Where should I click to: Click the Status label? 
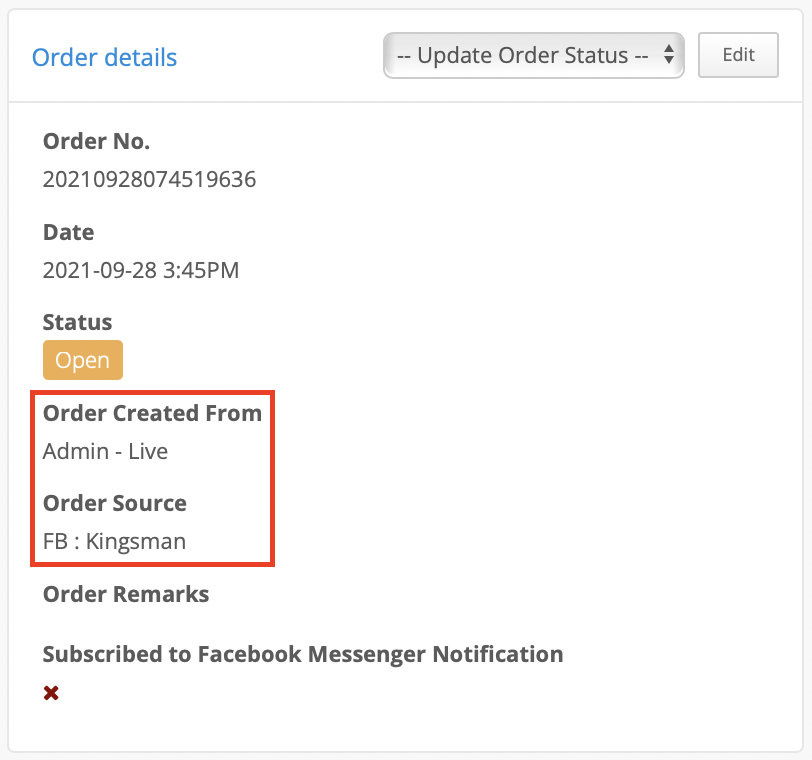[x=77, y=322]
